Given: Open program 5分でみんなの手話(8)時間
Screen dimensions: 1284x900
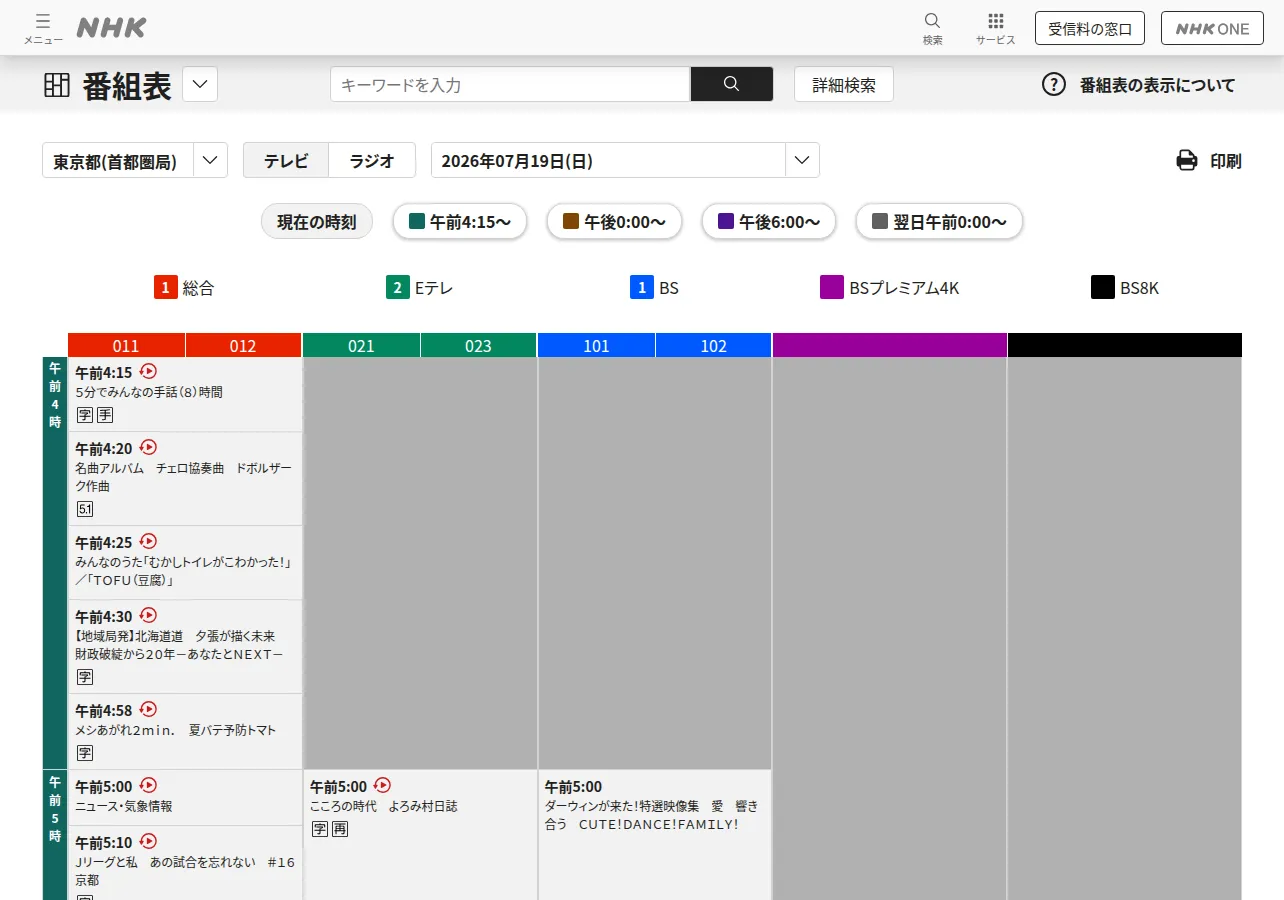Looking at the screenshot, I should (149, 393).
